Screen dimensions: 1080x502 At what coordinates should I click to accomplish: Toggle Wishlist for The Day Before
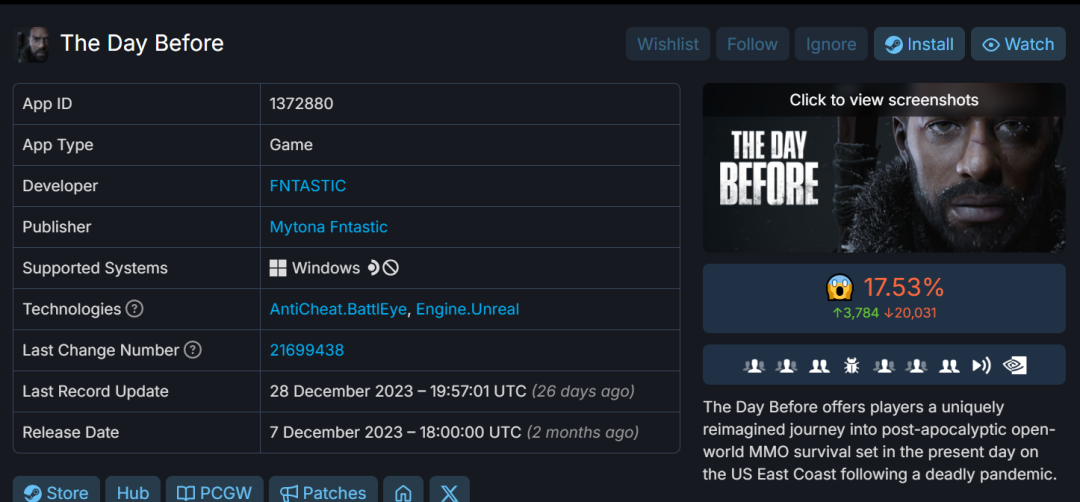(668, 44)
